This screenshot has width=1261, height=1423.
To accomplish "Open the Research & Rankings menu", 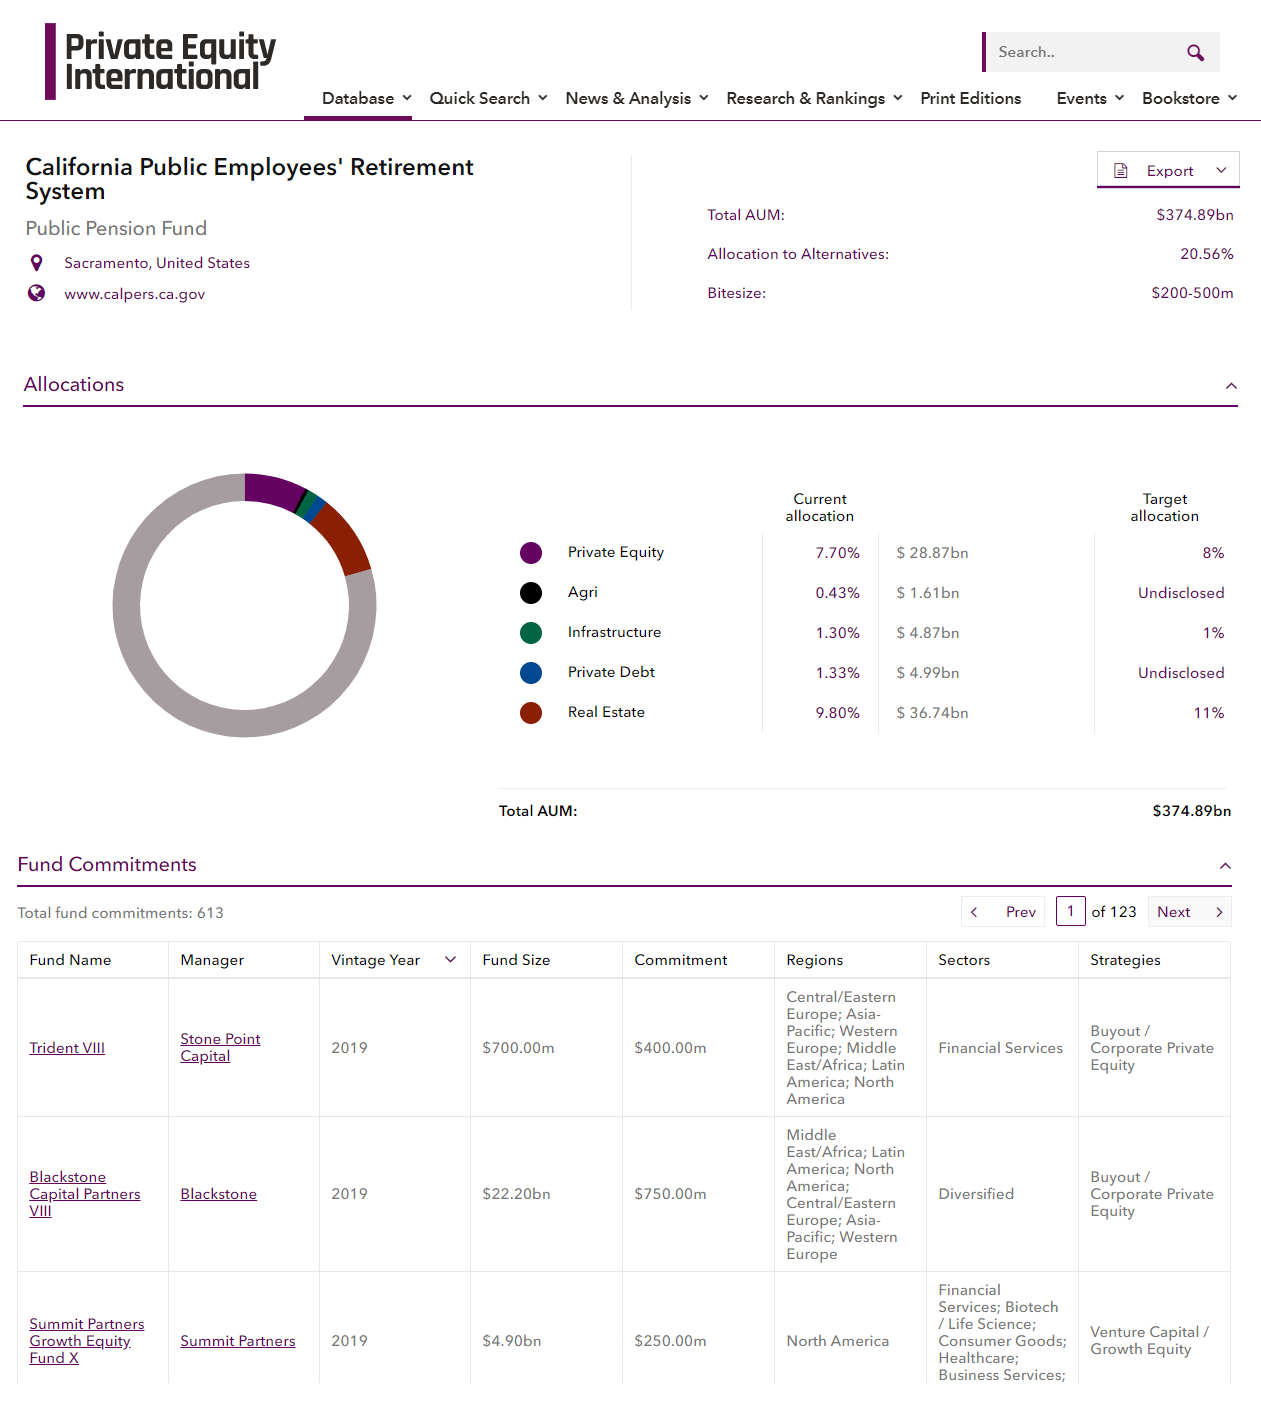I will click(814, 98).
